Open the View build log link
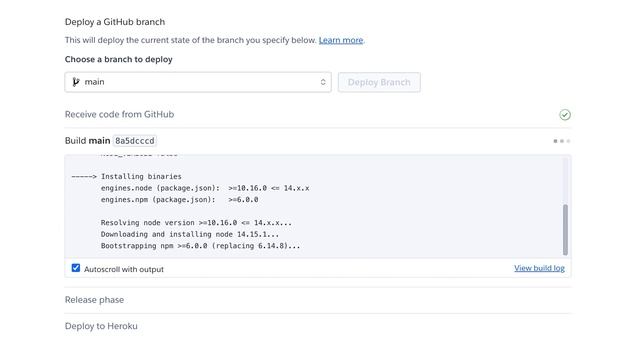The height and width of the screenshot is (360, 640). pyautogui.click(x=539, y=268)
